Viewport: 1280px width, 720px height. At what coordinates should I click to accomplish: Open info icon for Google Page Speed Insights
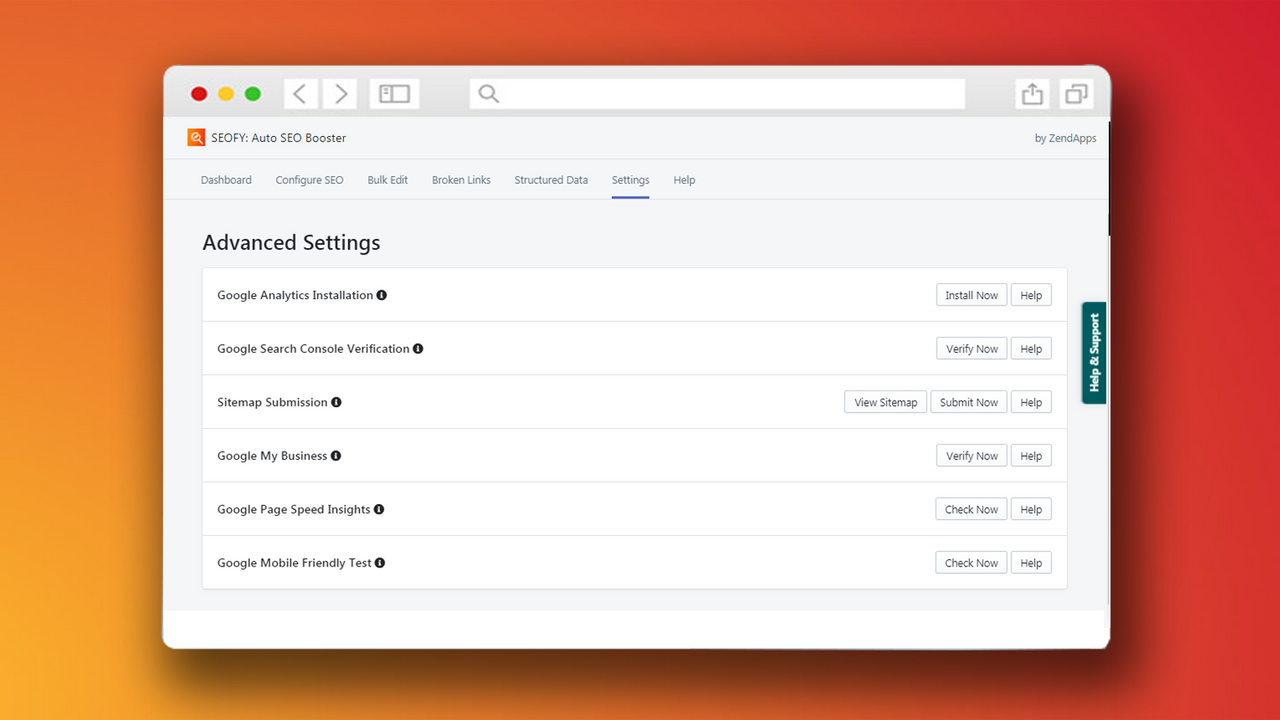pos(378,509)
